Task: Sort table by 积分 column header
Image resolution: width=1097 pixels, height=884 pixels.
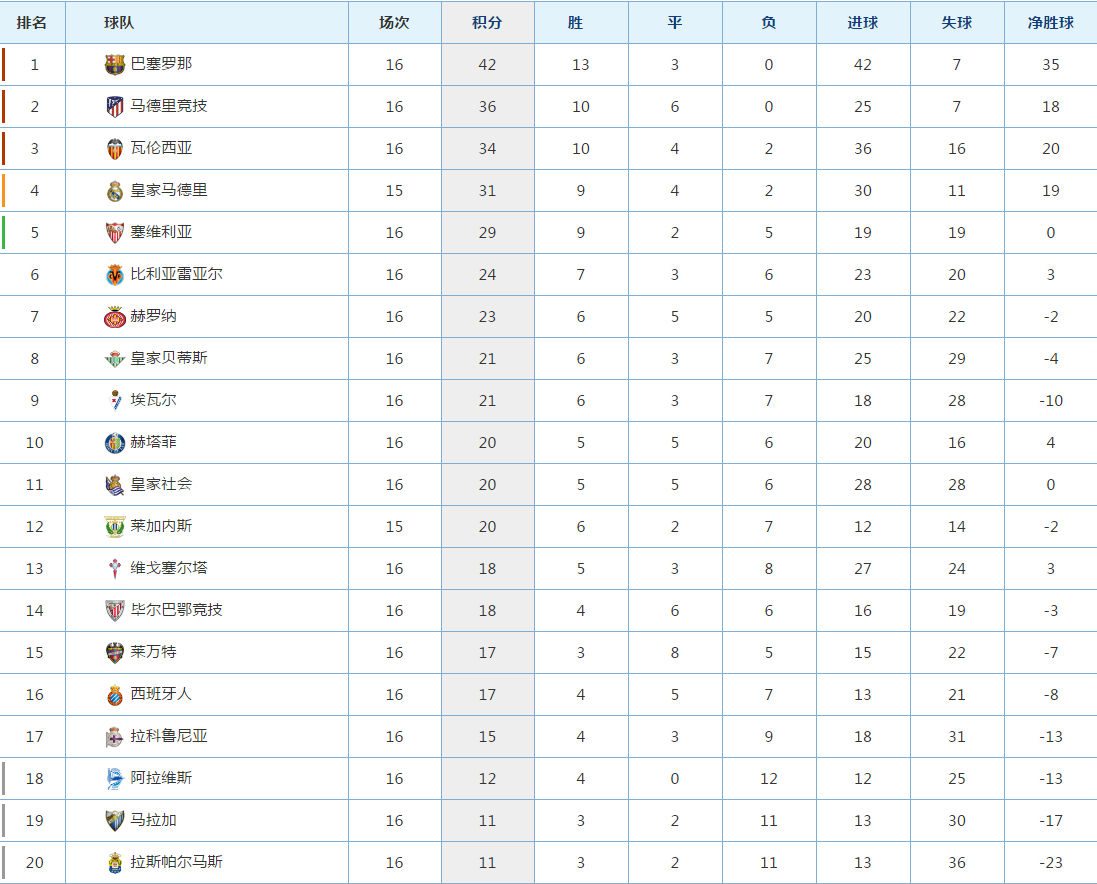Action: (x=488, y=22)
